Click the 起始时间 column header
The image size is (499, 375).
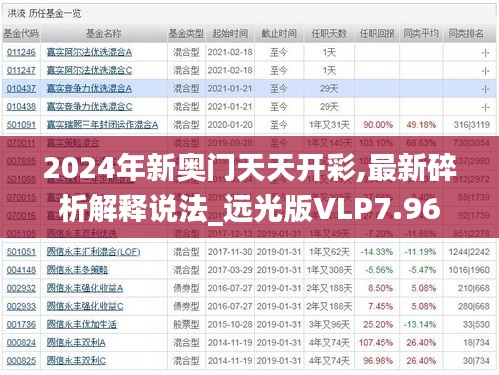point(230,33)
